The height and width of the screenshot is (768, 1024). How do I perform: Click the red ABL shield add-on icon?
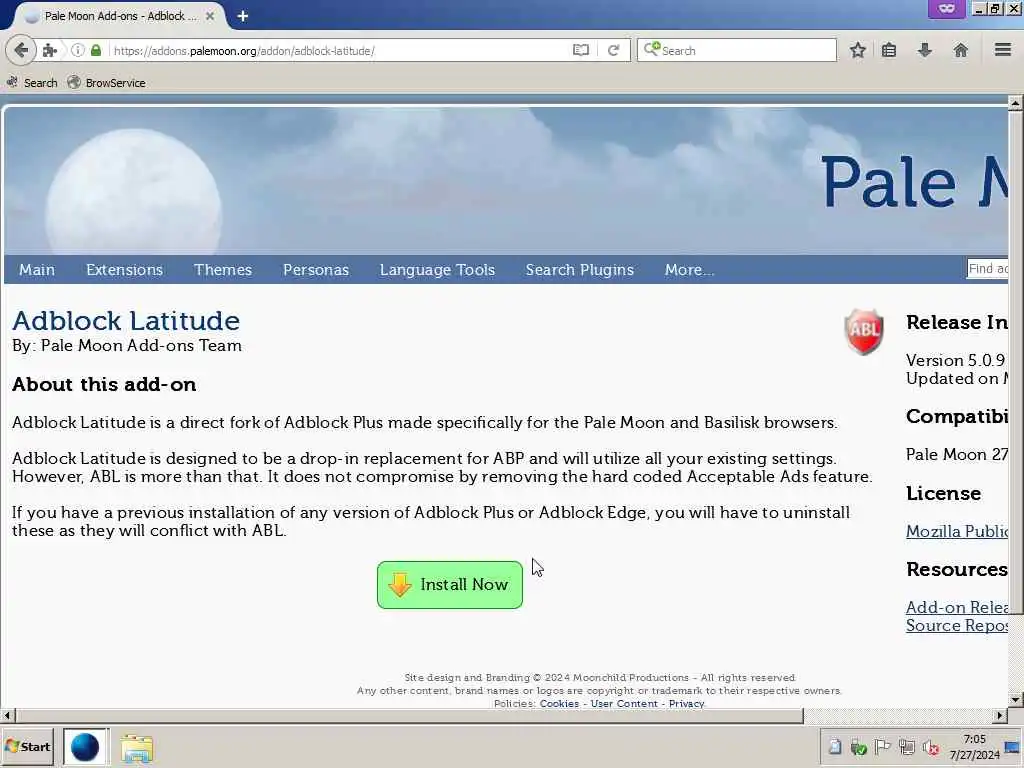pos(863,331)
